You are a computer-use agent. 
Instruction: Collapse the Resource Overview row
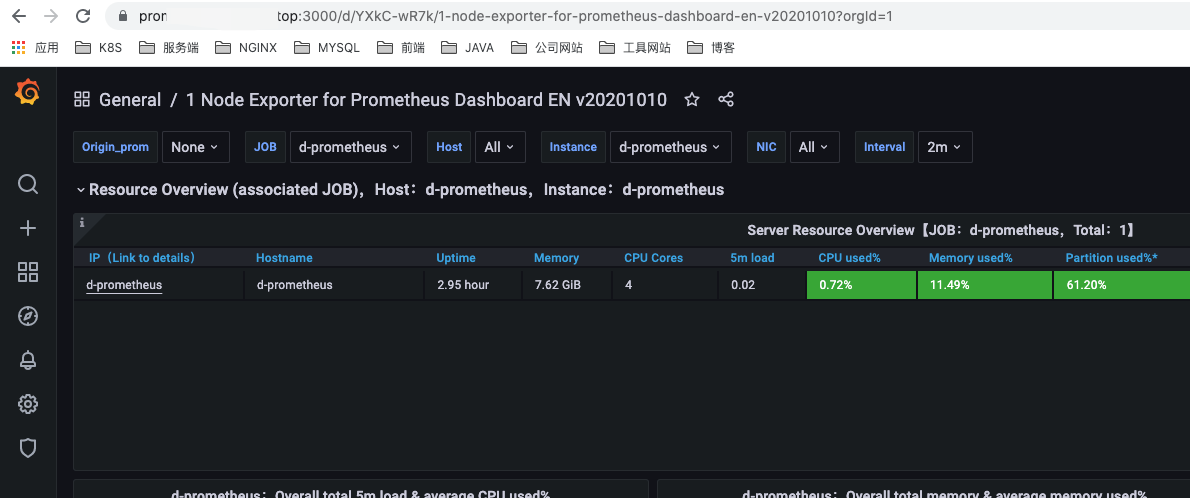click(x=80, y=190)
